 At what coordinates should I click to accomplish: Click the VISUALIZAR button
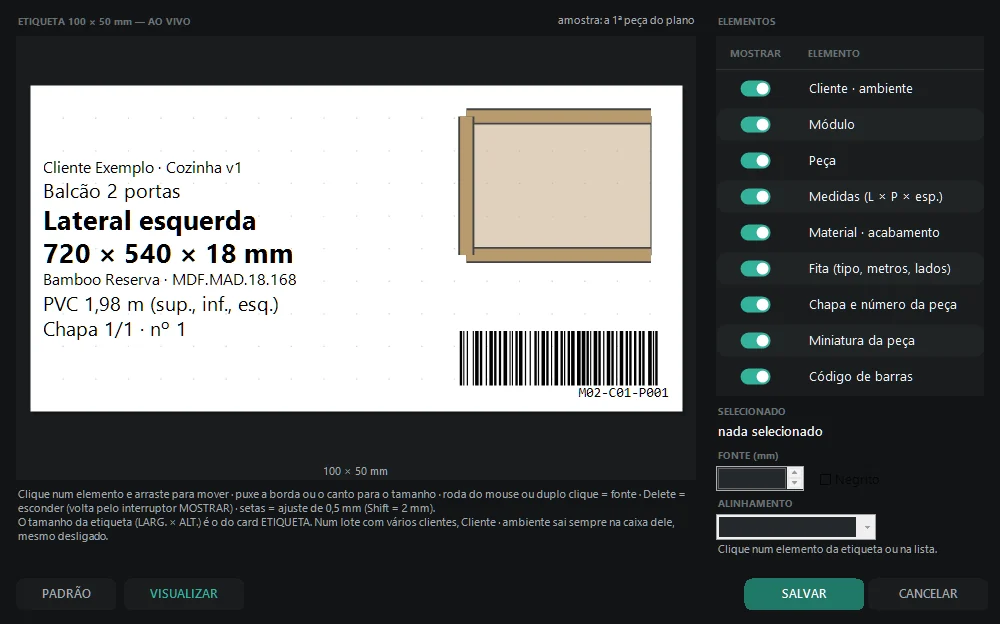[x=184, y=594]
